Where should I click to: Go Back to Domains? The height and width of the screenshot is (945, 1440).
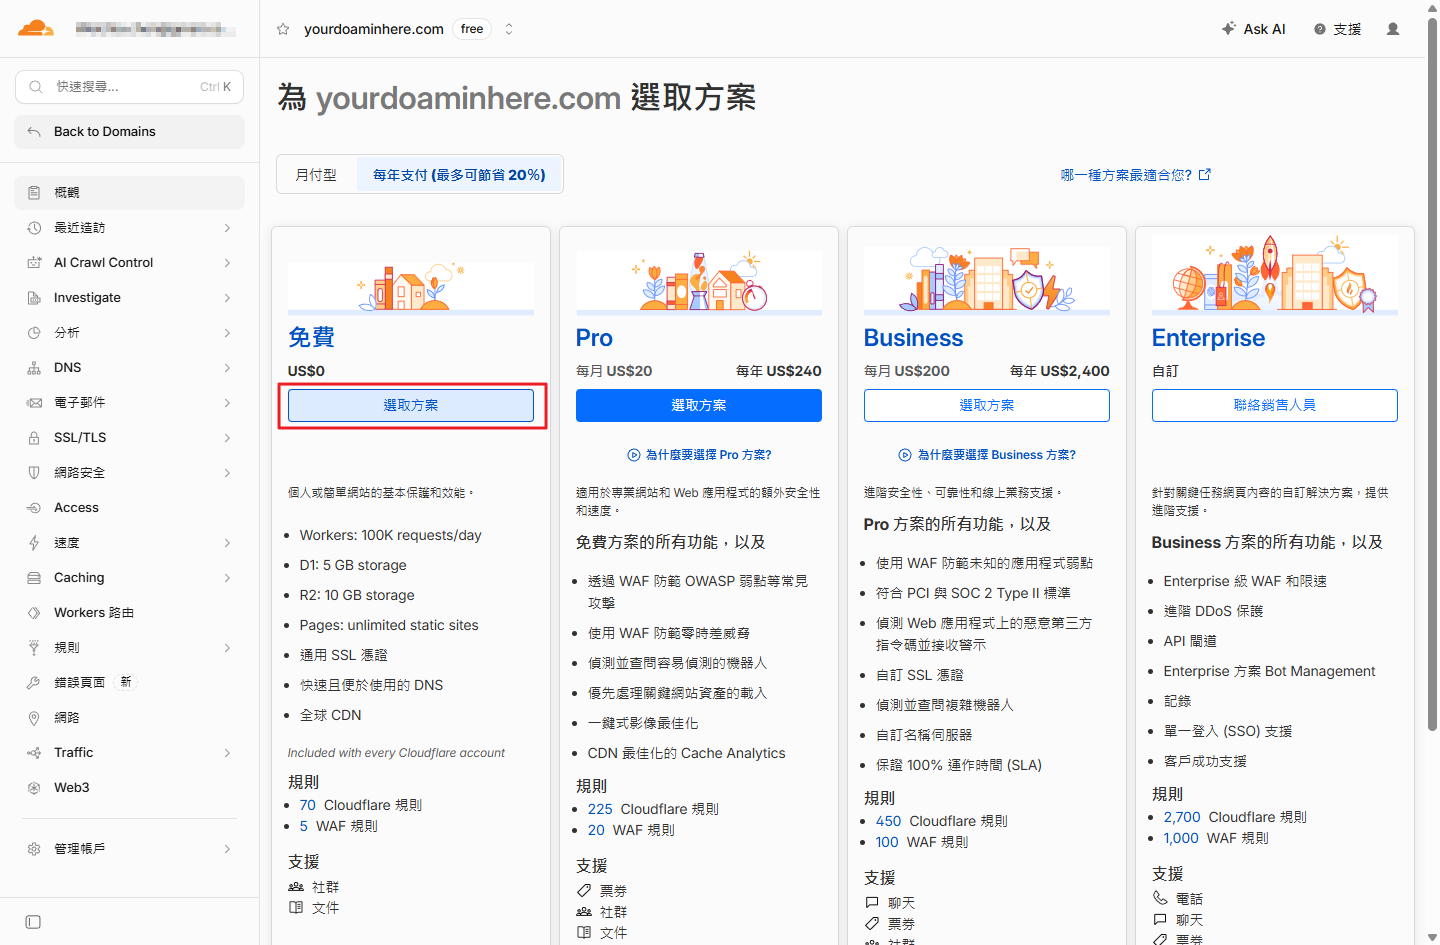click(130, 132)
